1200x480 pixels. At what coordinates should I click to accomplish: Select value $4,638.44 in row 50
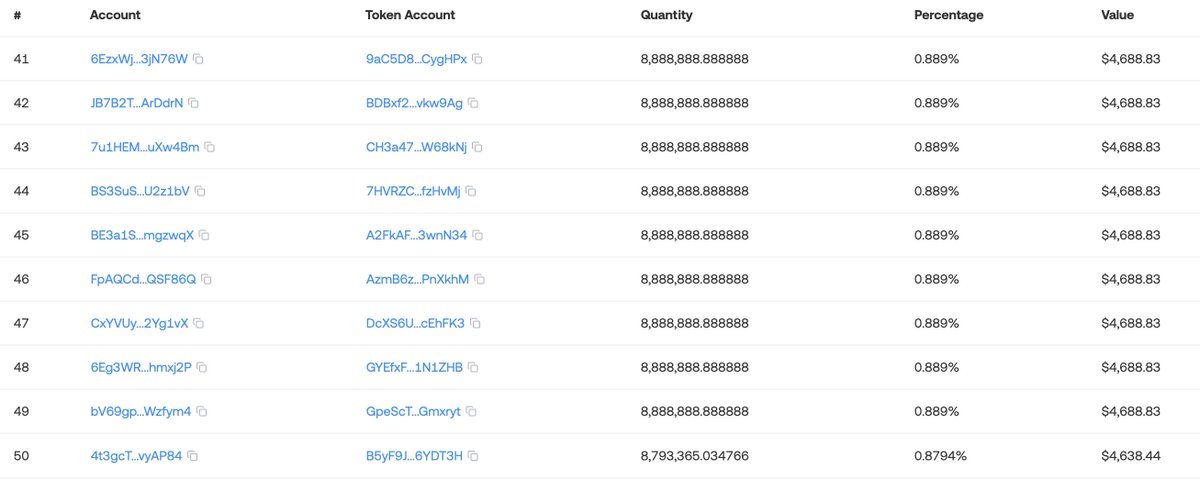tap(1130, 456)
